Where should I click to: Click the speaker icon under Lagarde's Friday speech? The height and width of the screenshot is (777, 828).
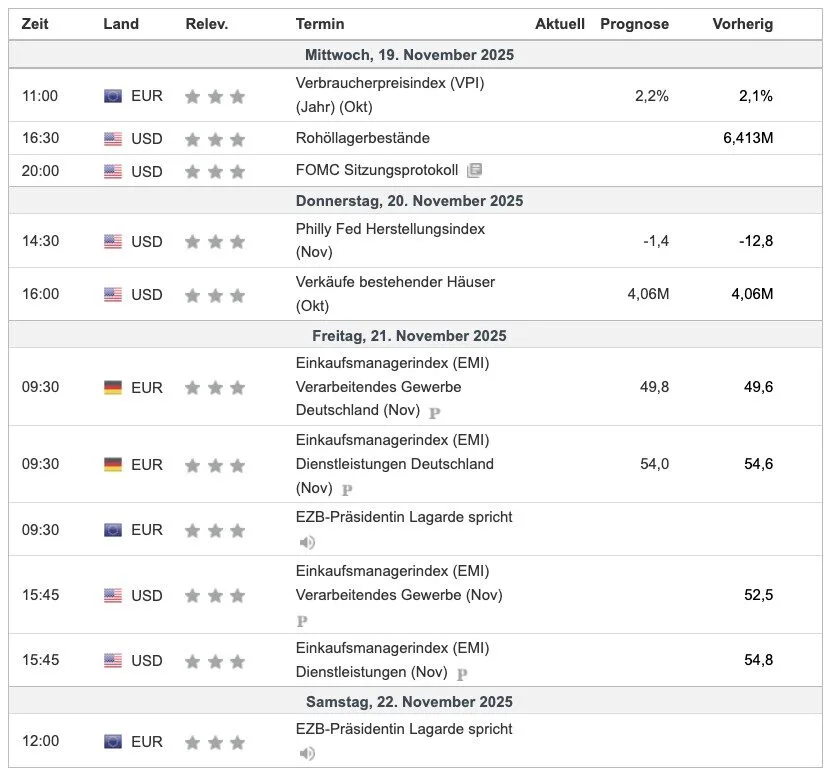307,542
